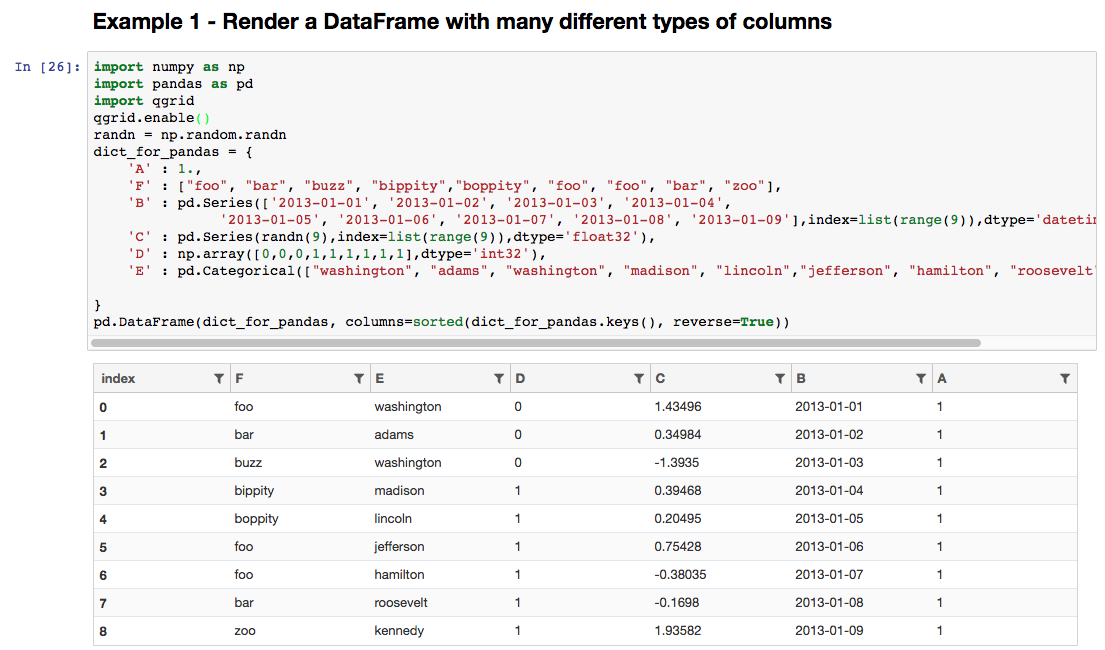Screen dimensions: 1105x650
Task: Open the filter icon on column E
Action: (499, 378)
